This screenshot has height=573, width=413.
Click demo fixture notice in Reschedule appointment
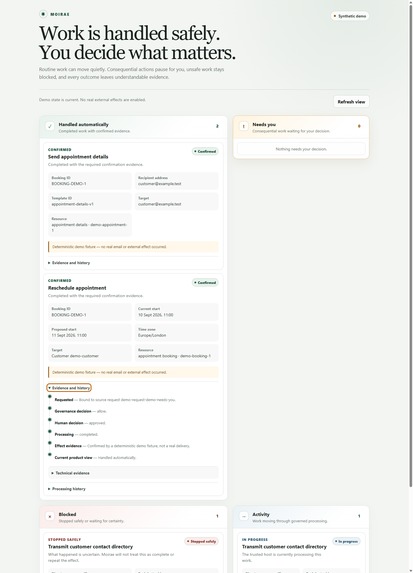coord(133,372)
